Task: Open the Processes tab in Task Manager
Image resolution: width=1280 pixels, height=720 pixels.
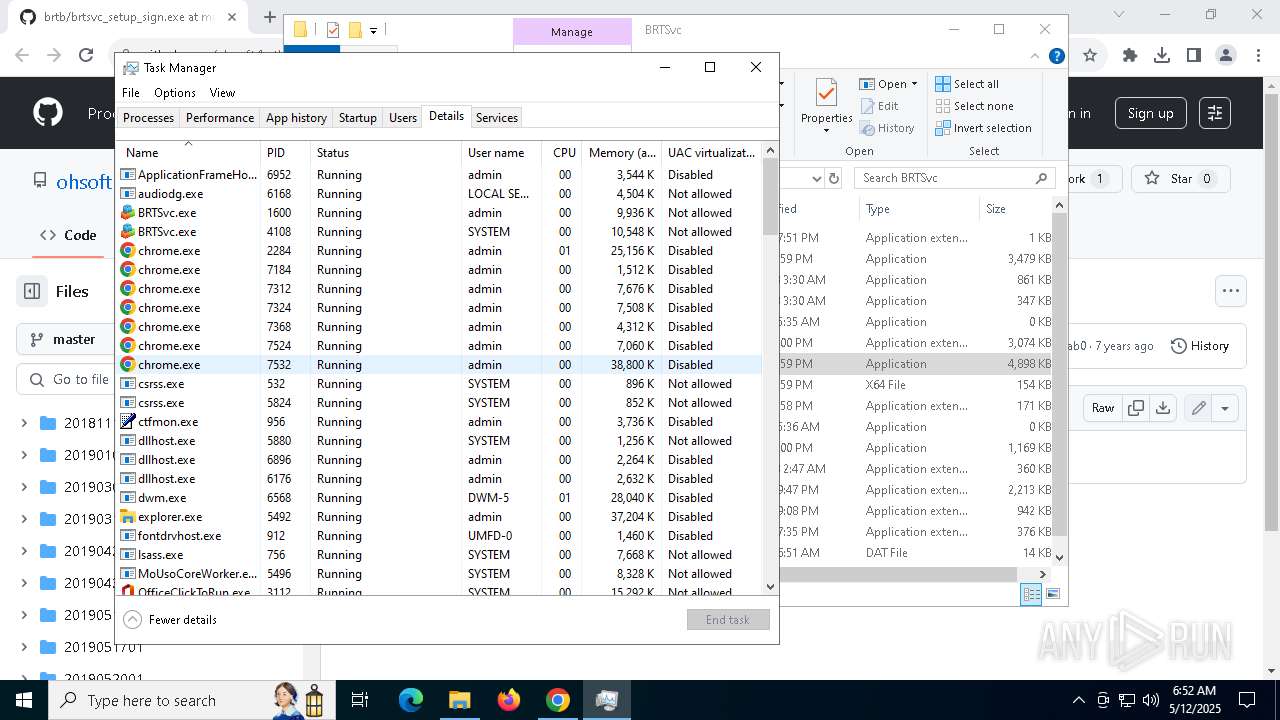Action: [x=148, y=118]
